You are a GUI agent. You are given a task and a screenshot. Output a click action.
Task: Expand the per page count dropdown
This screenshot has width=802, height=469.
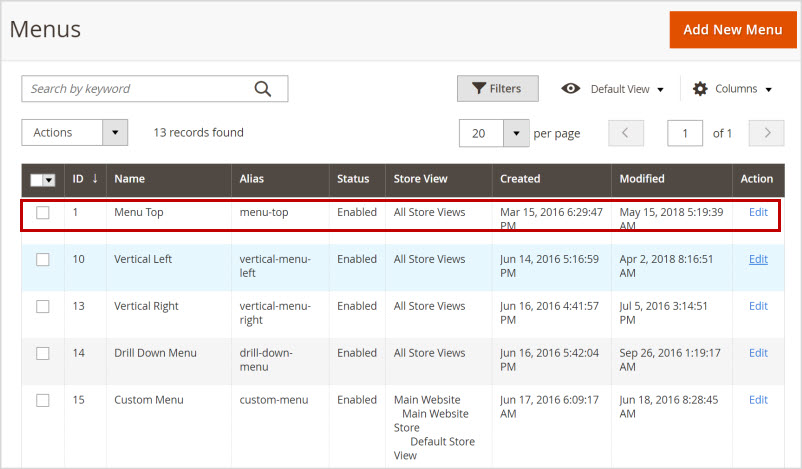point(515,133)
